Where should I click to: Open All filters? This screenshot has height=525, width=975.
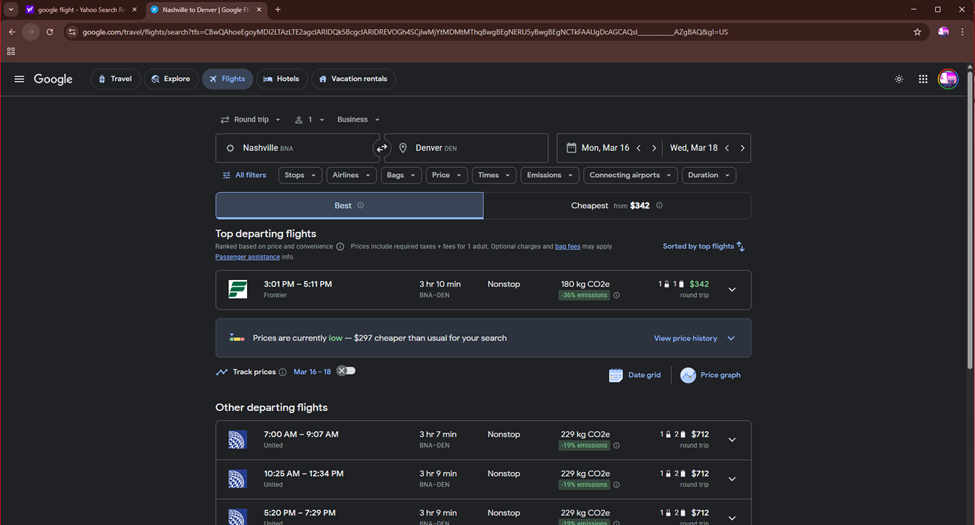point(244,175)
